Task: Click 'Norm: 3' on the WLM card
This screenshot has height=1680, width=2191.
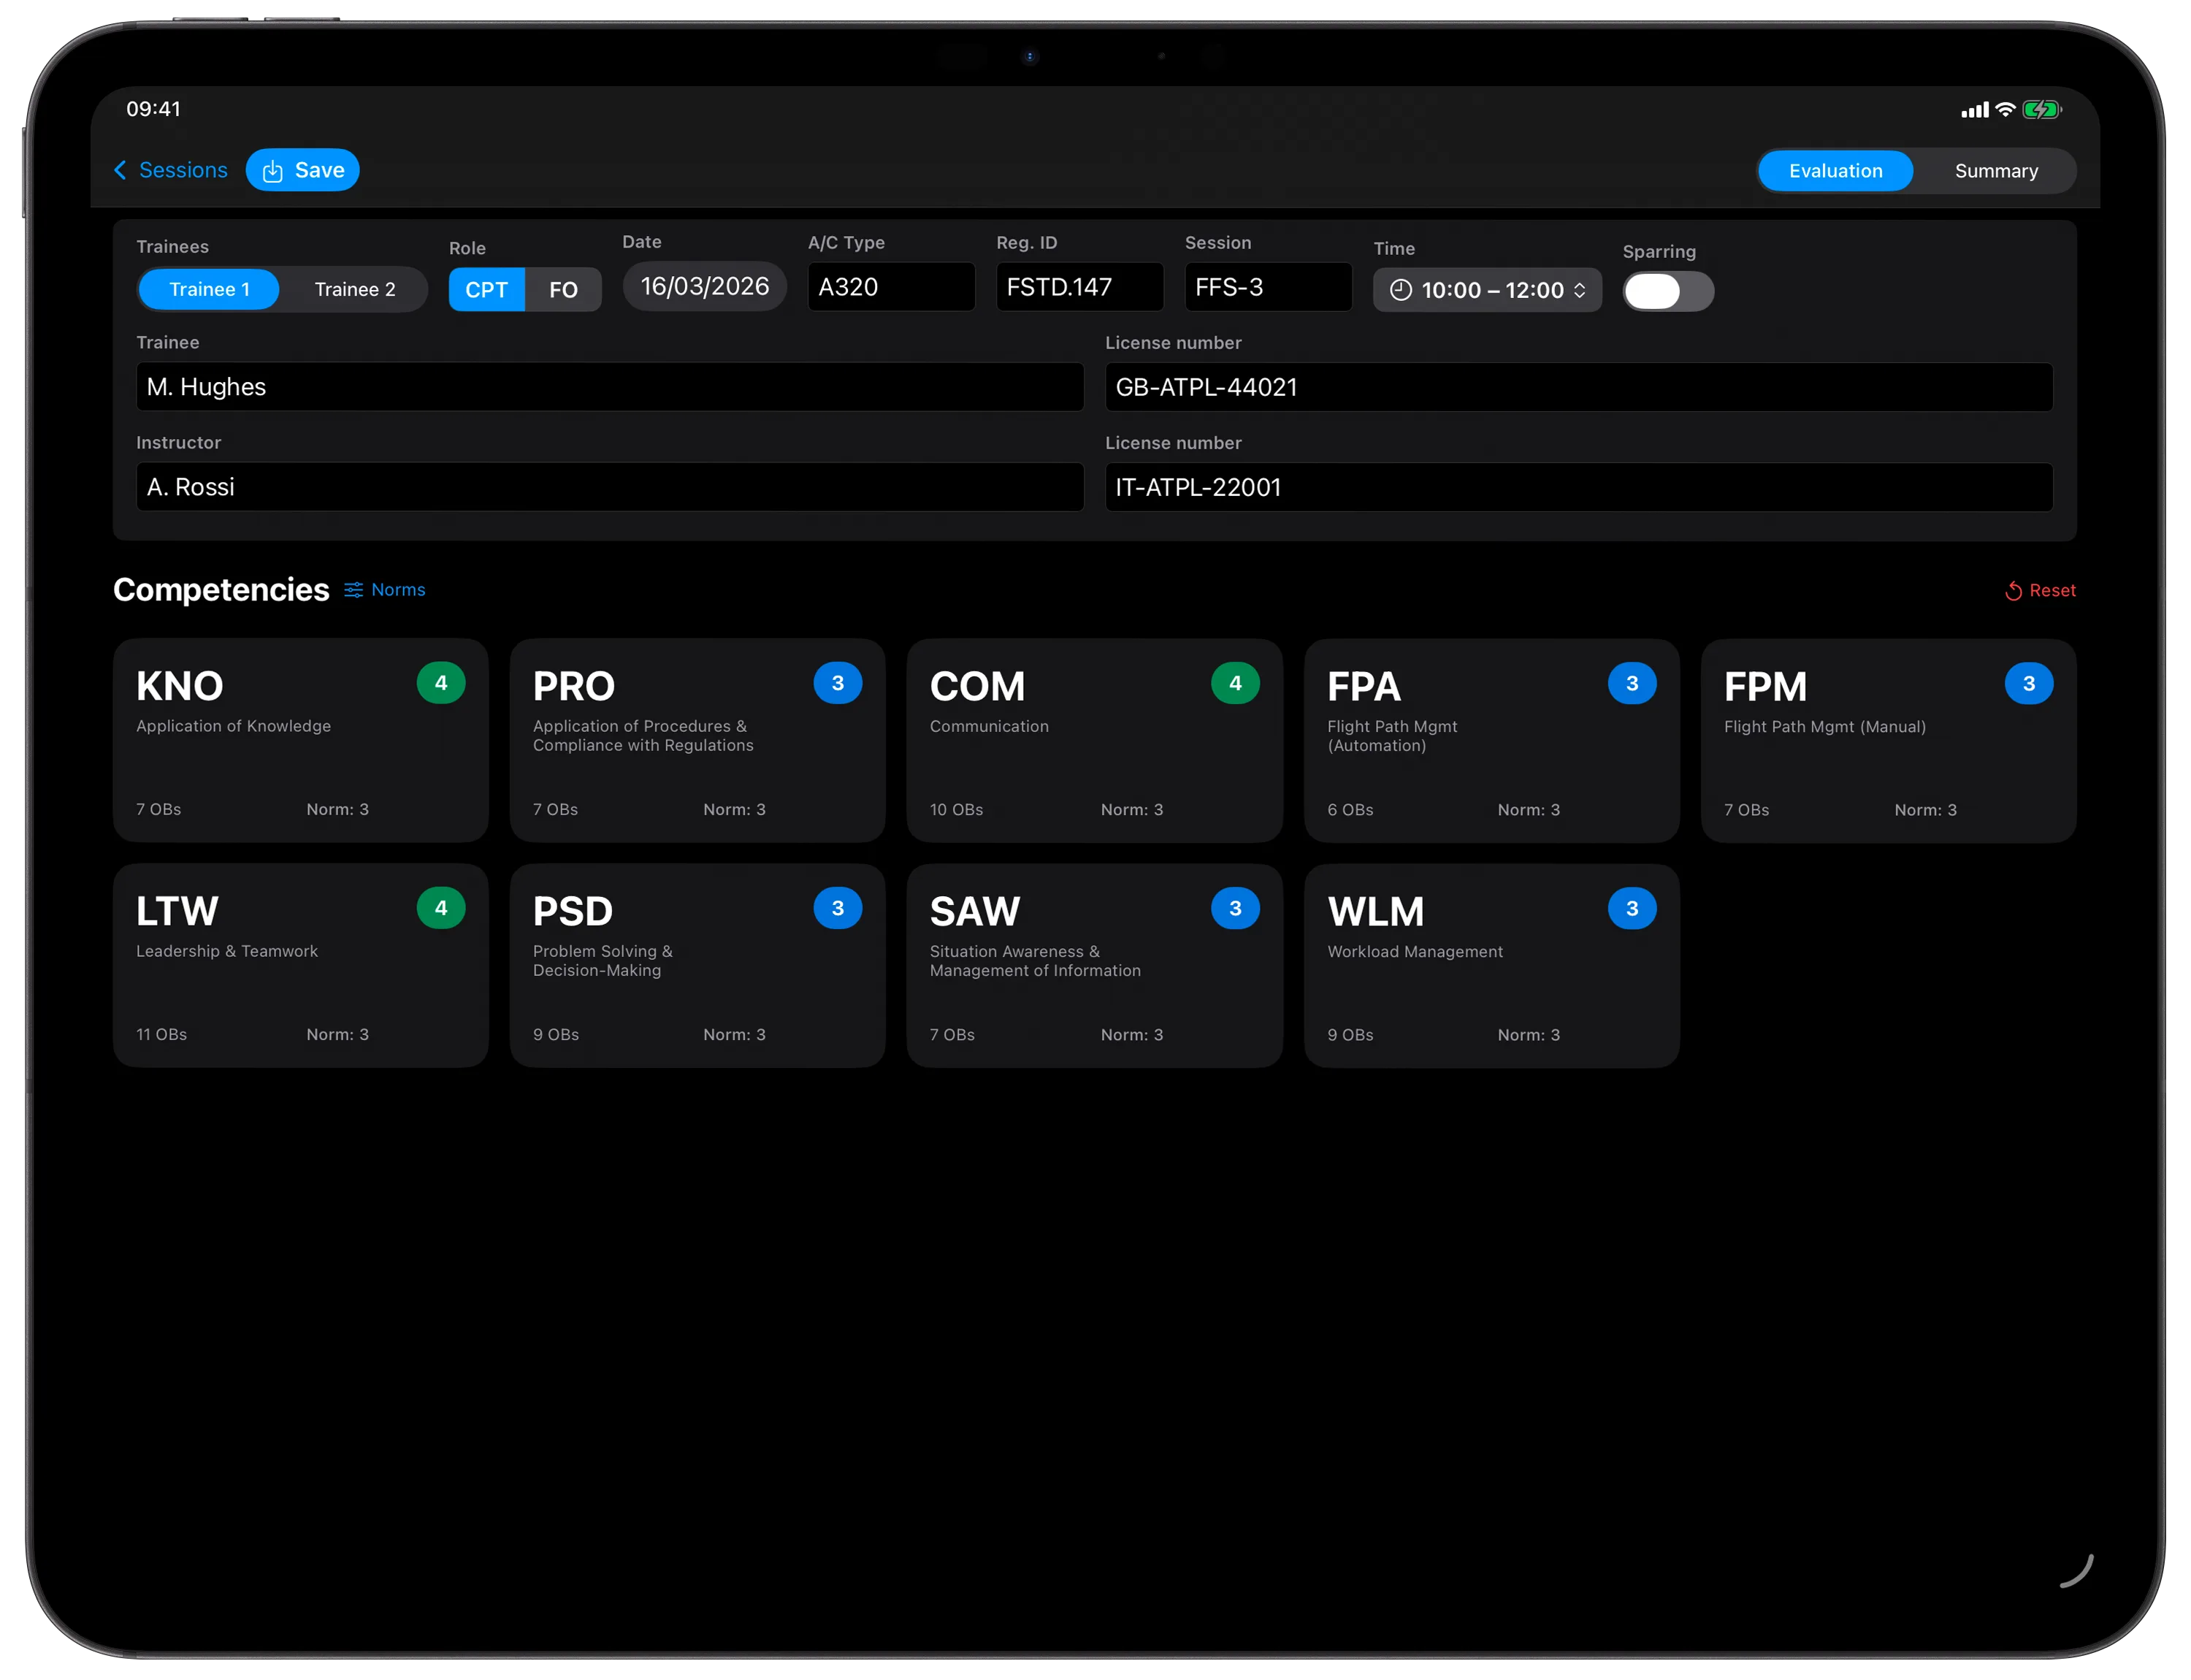Action: click(x=1529, y=1035)
